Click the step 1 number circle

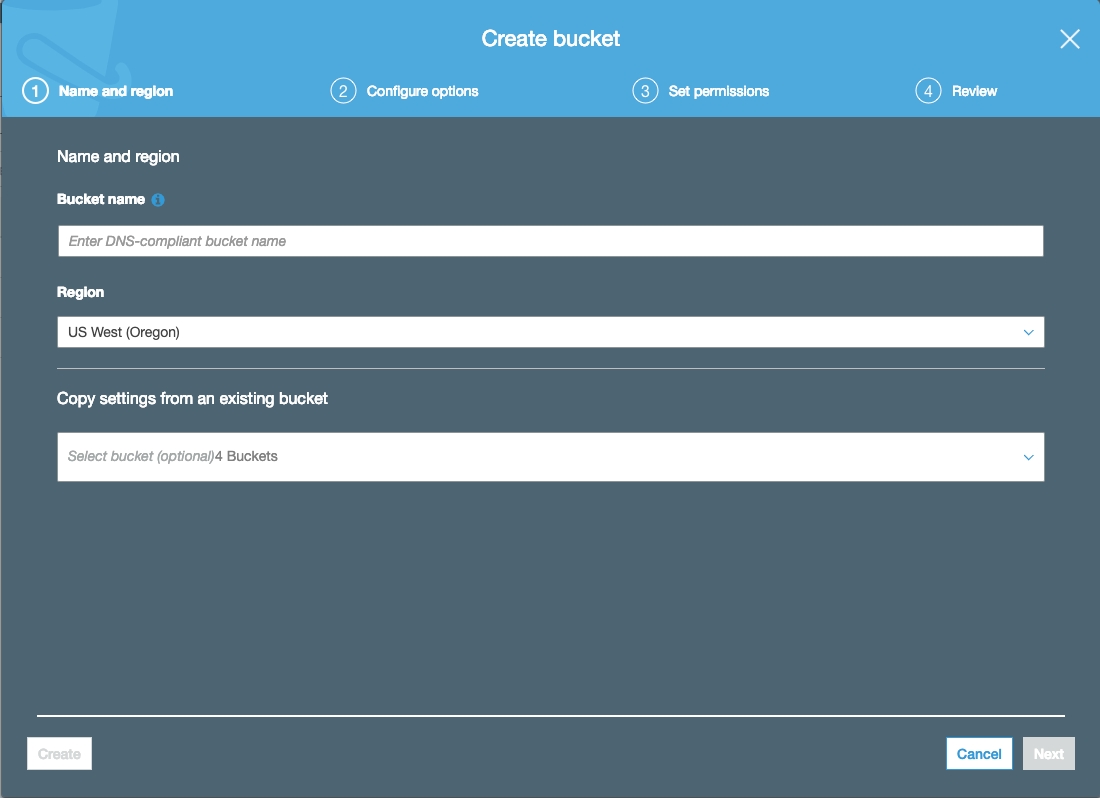pos(35,91)
